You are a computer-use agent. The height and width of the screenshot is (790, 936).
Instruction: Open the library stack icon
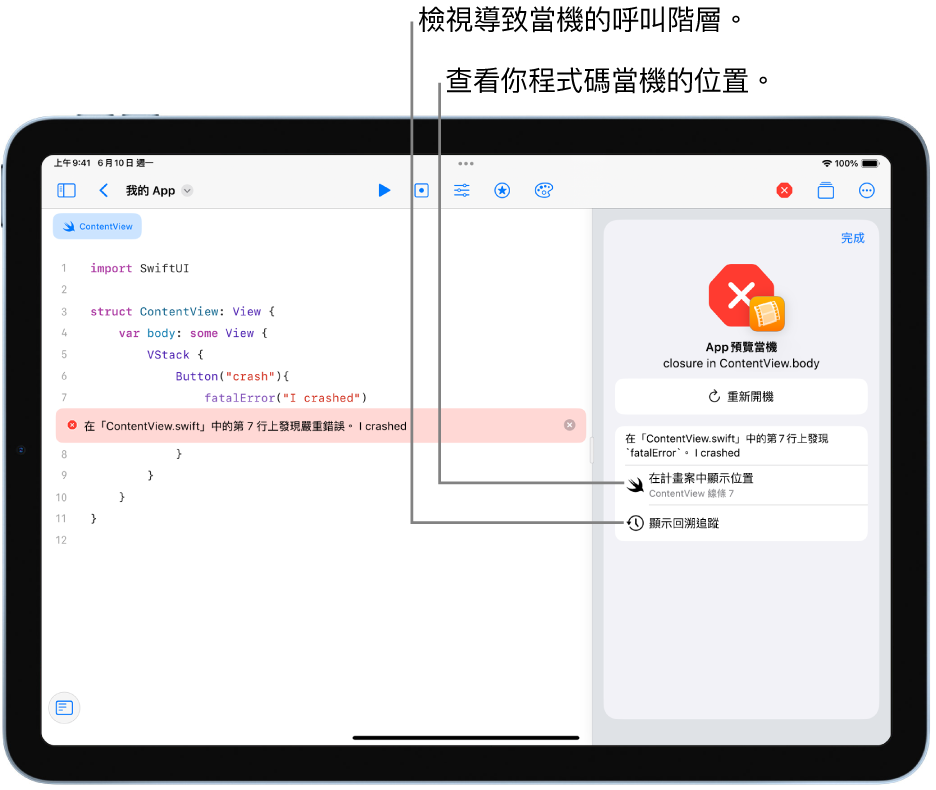tap(826, 190)
